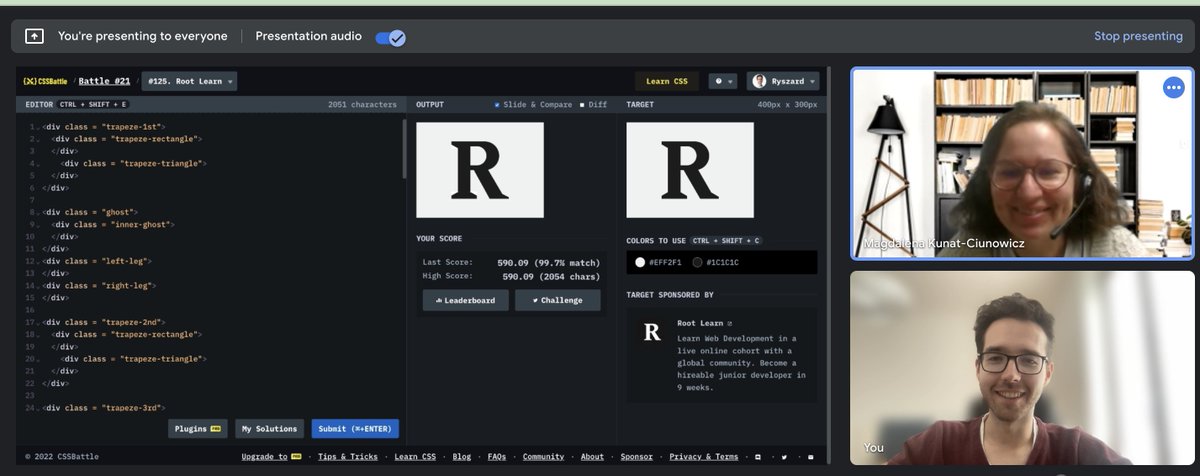This screenshot has width=1200, height=476.
Task: Click the 'You' video tile
Action: coord(1022,366)
